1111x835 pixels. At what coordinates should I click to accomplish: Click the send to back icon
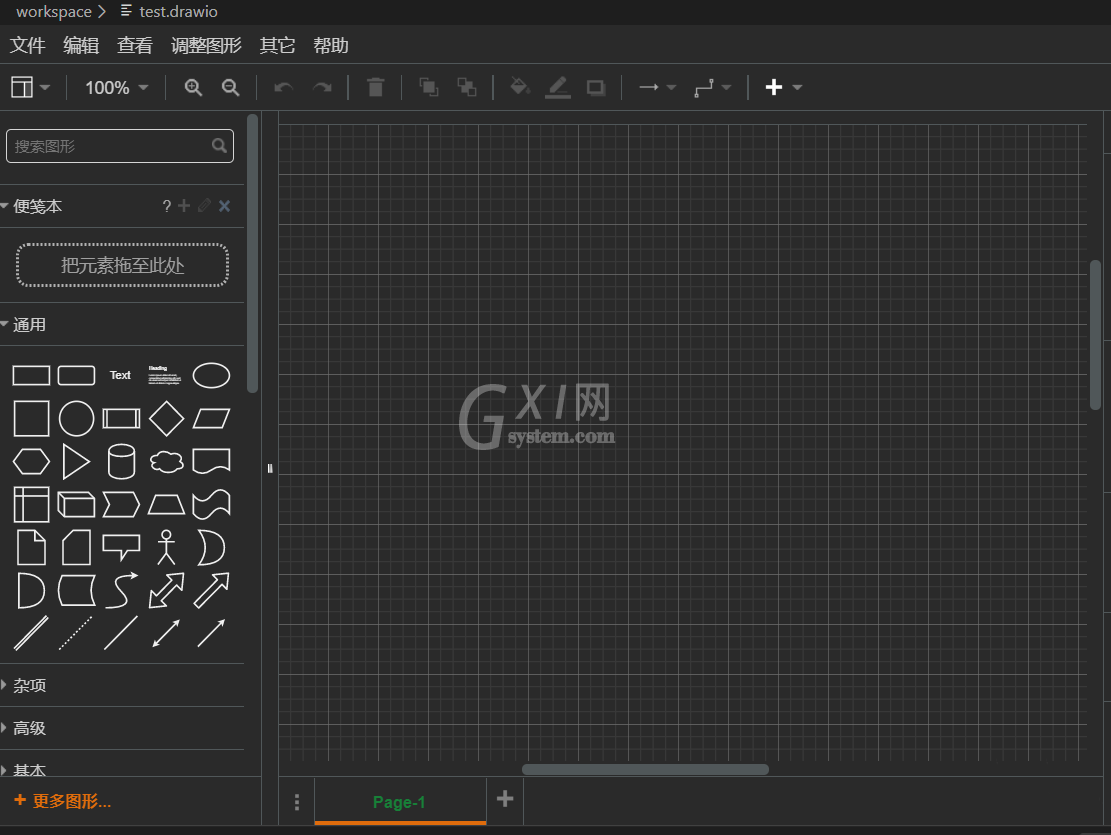point(466,87)
